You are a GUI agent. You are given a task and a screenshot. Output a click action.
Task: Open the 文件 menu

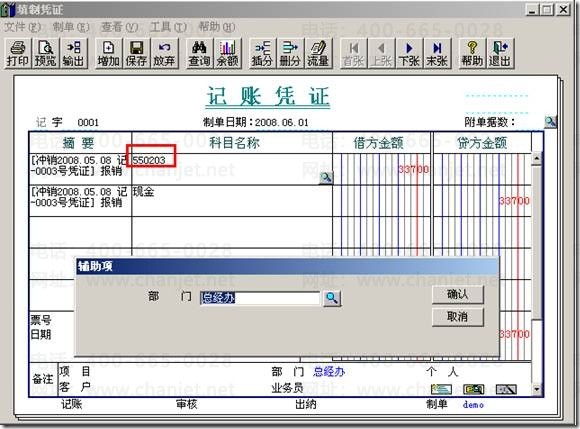pos(22,27)
